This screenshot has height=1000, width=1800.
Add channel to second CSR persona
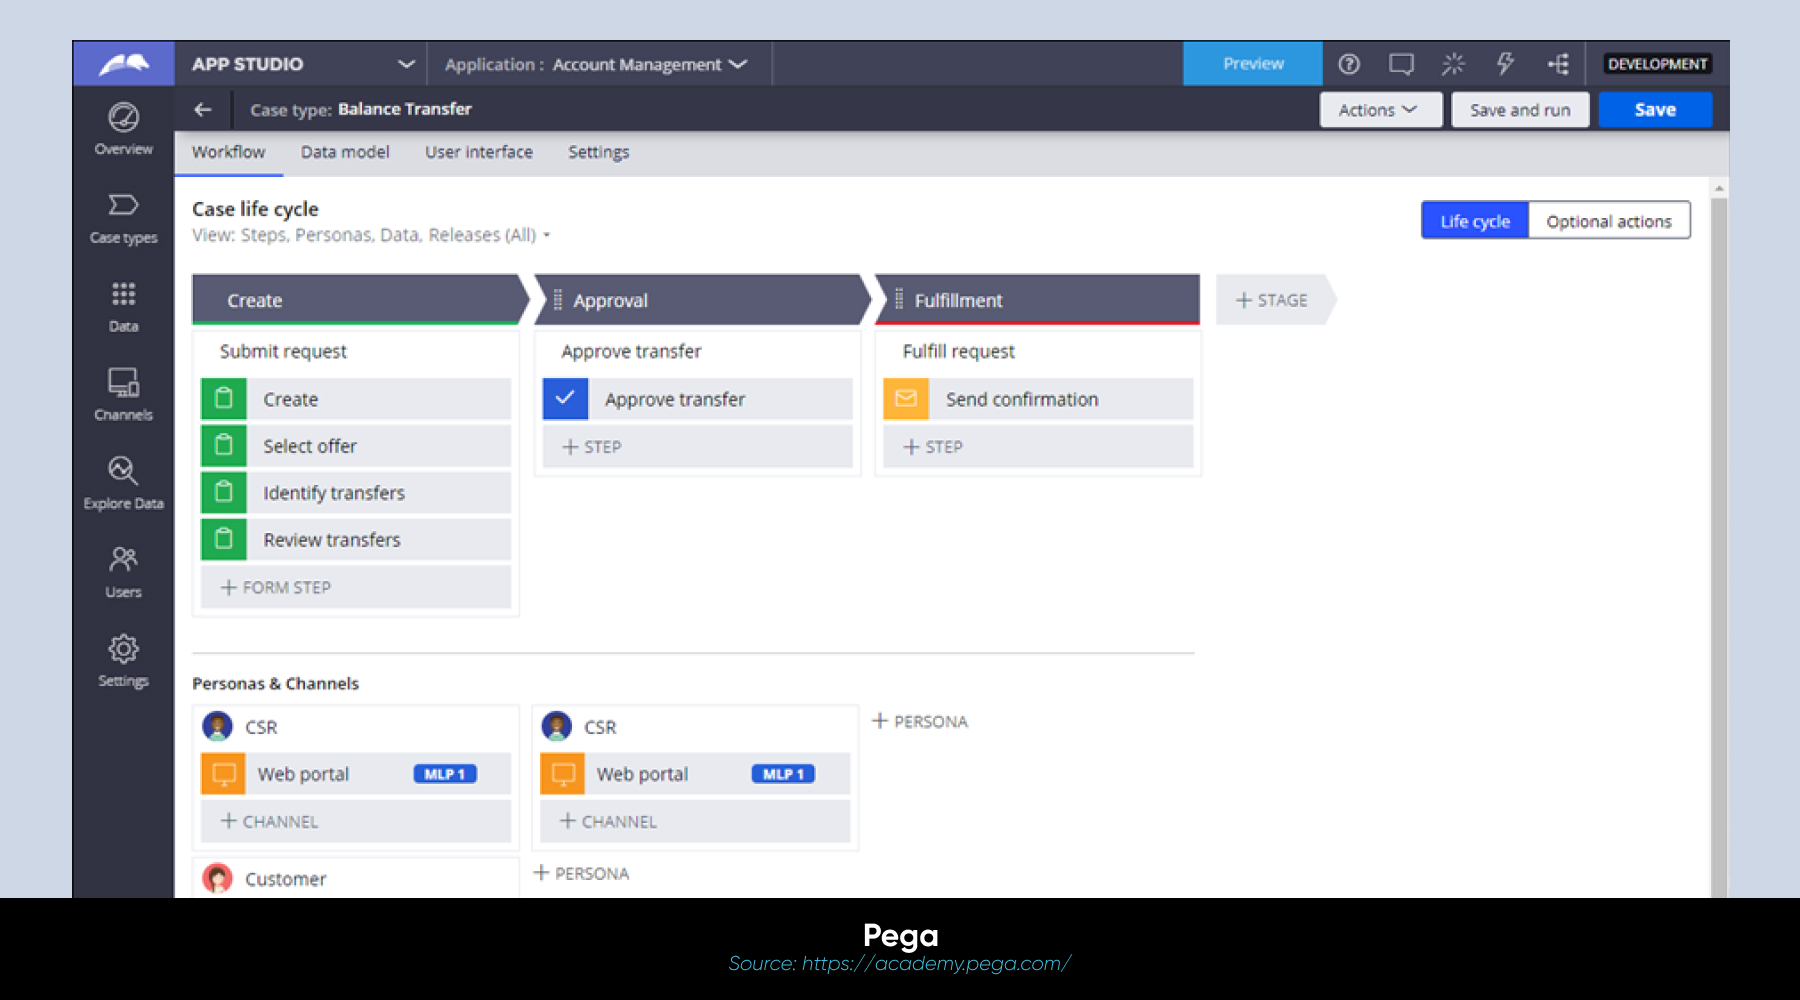click(695, 821)
